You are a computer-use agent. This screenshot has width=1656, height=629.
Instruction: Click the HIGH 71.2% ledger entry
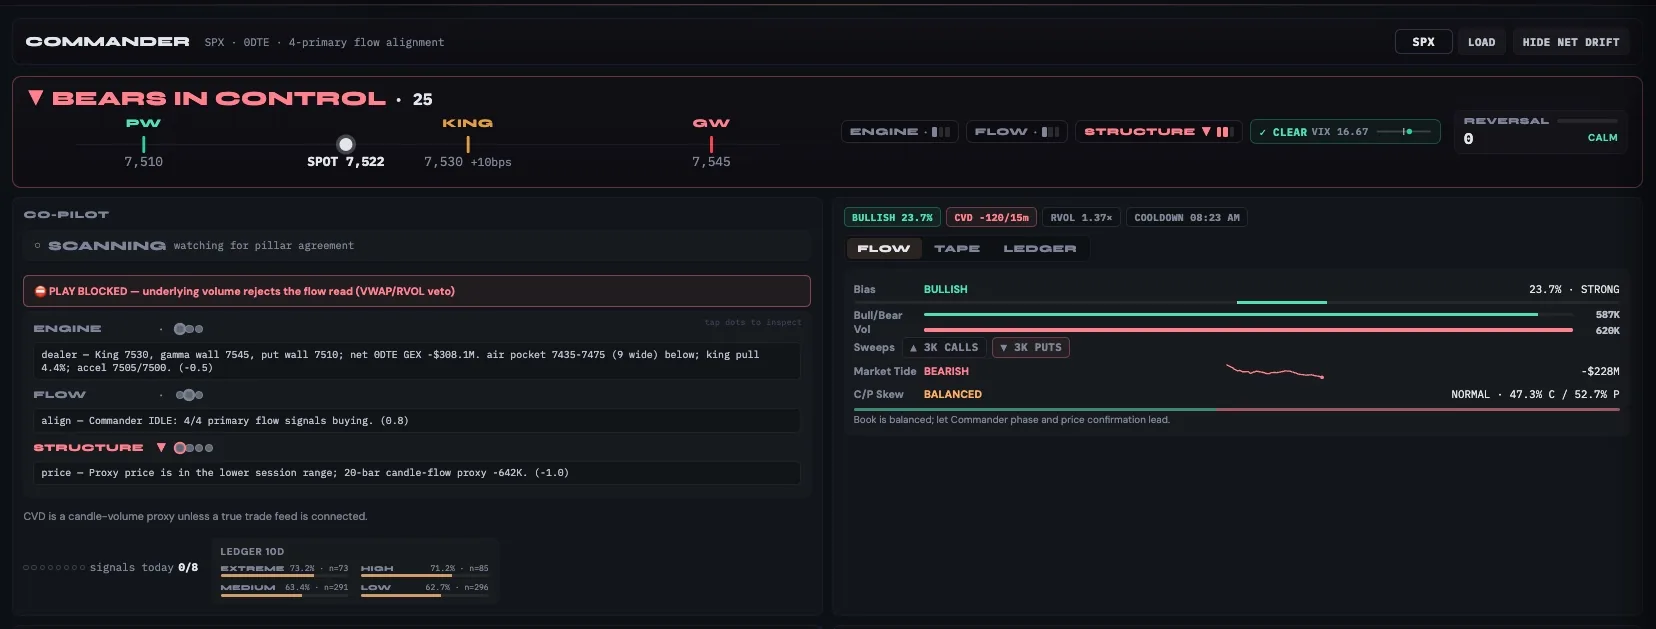coord(424,570)
